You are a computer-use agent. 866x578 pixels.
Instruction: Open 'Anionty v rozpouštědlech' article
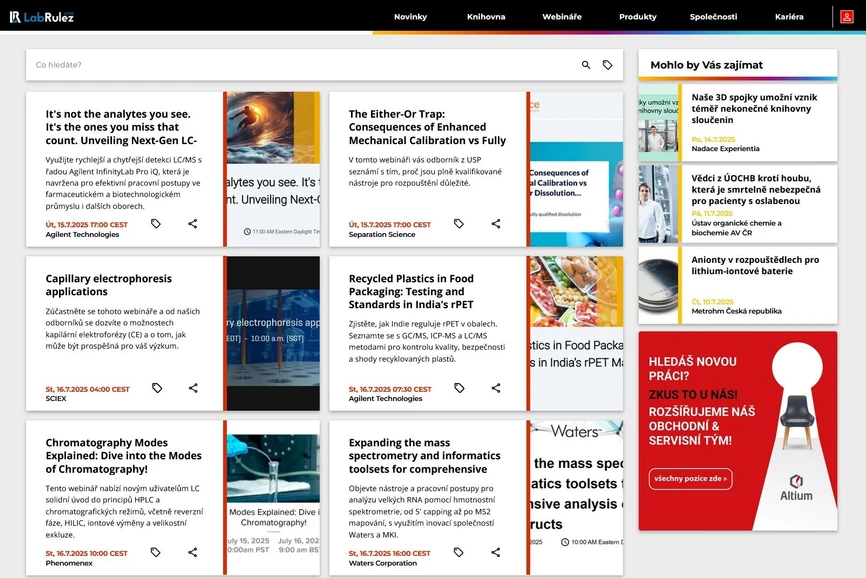pos(755,266)
